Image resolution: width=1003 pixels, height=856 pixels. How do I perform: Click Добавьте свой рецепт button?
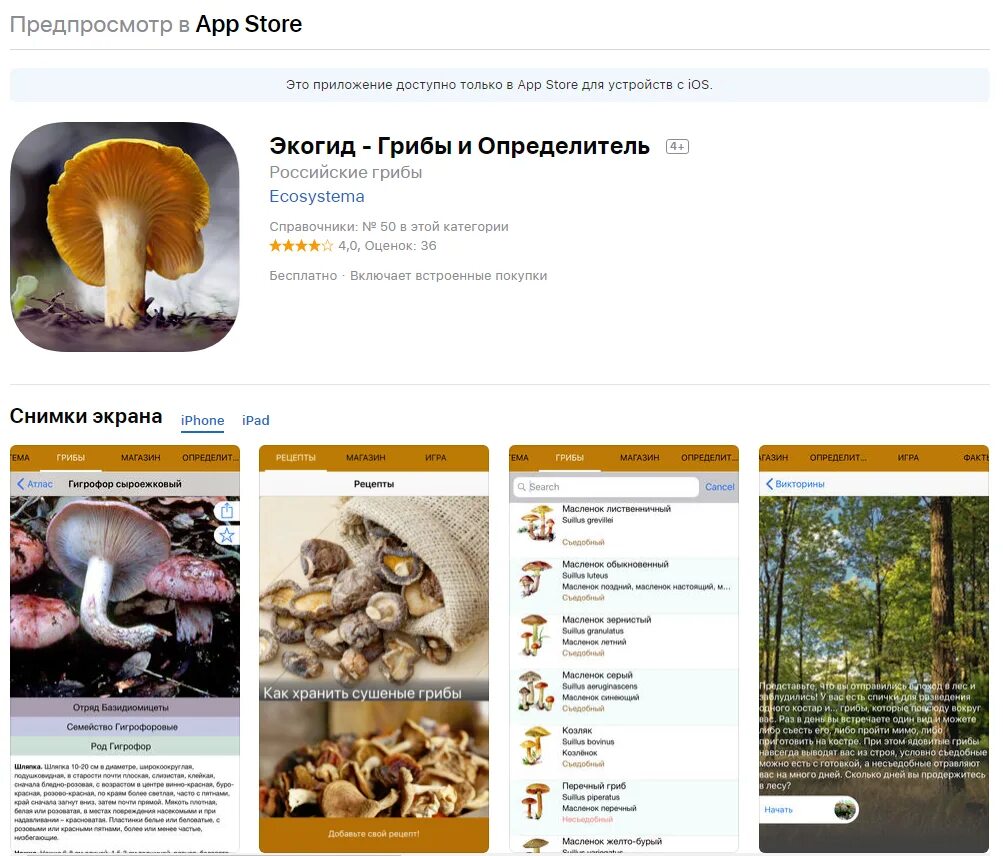[374, 834]
